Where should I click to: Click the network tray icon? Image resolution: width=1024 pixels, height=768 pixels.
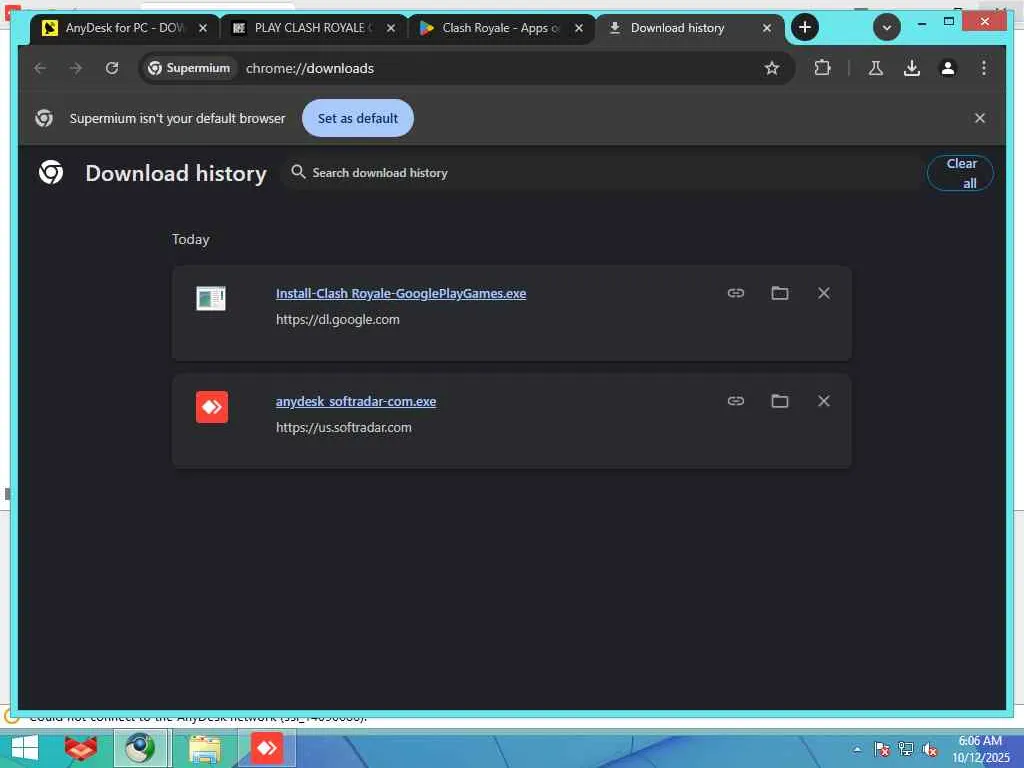[905, 750]
